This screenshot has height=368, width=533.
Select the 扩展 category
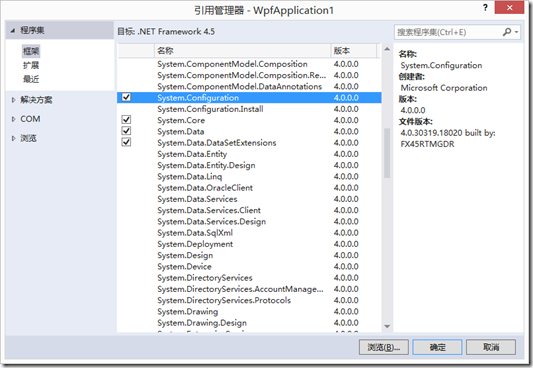(x=31, y=65)
